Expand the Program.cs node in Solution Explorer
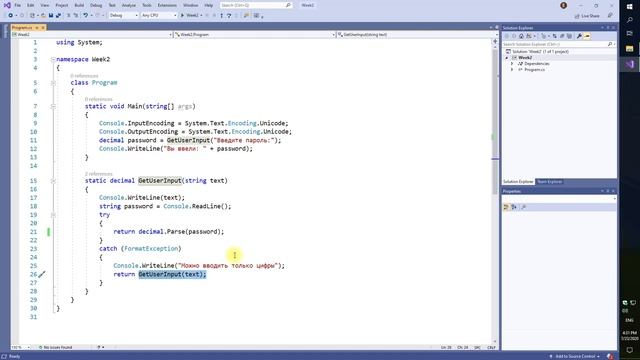 tap(512, 70)
